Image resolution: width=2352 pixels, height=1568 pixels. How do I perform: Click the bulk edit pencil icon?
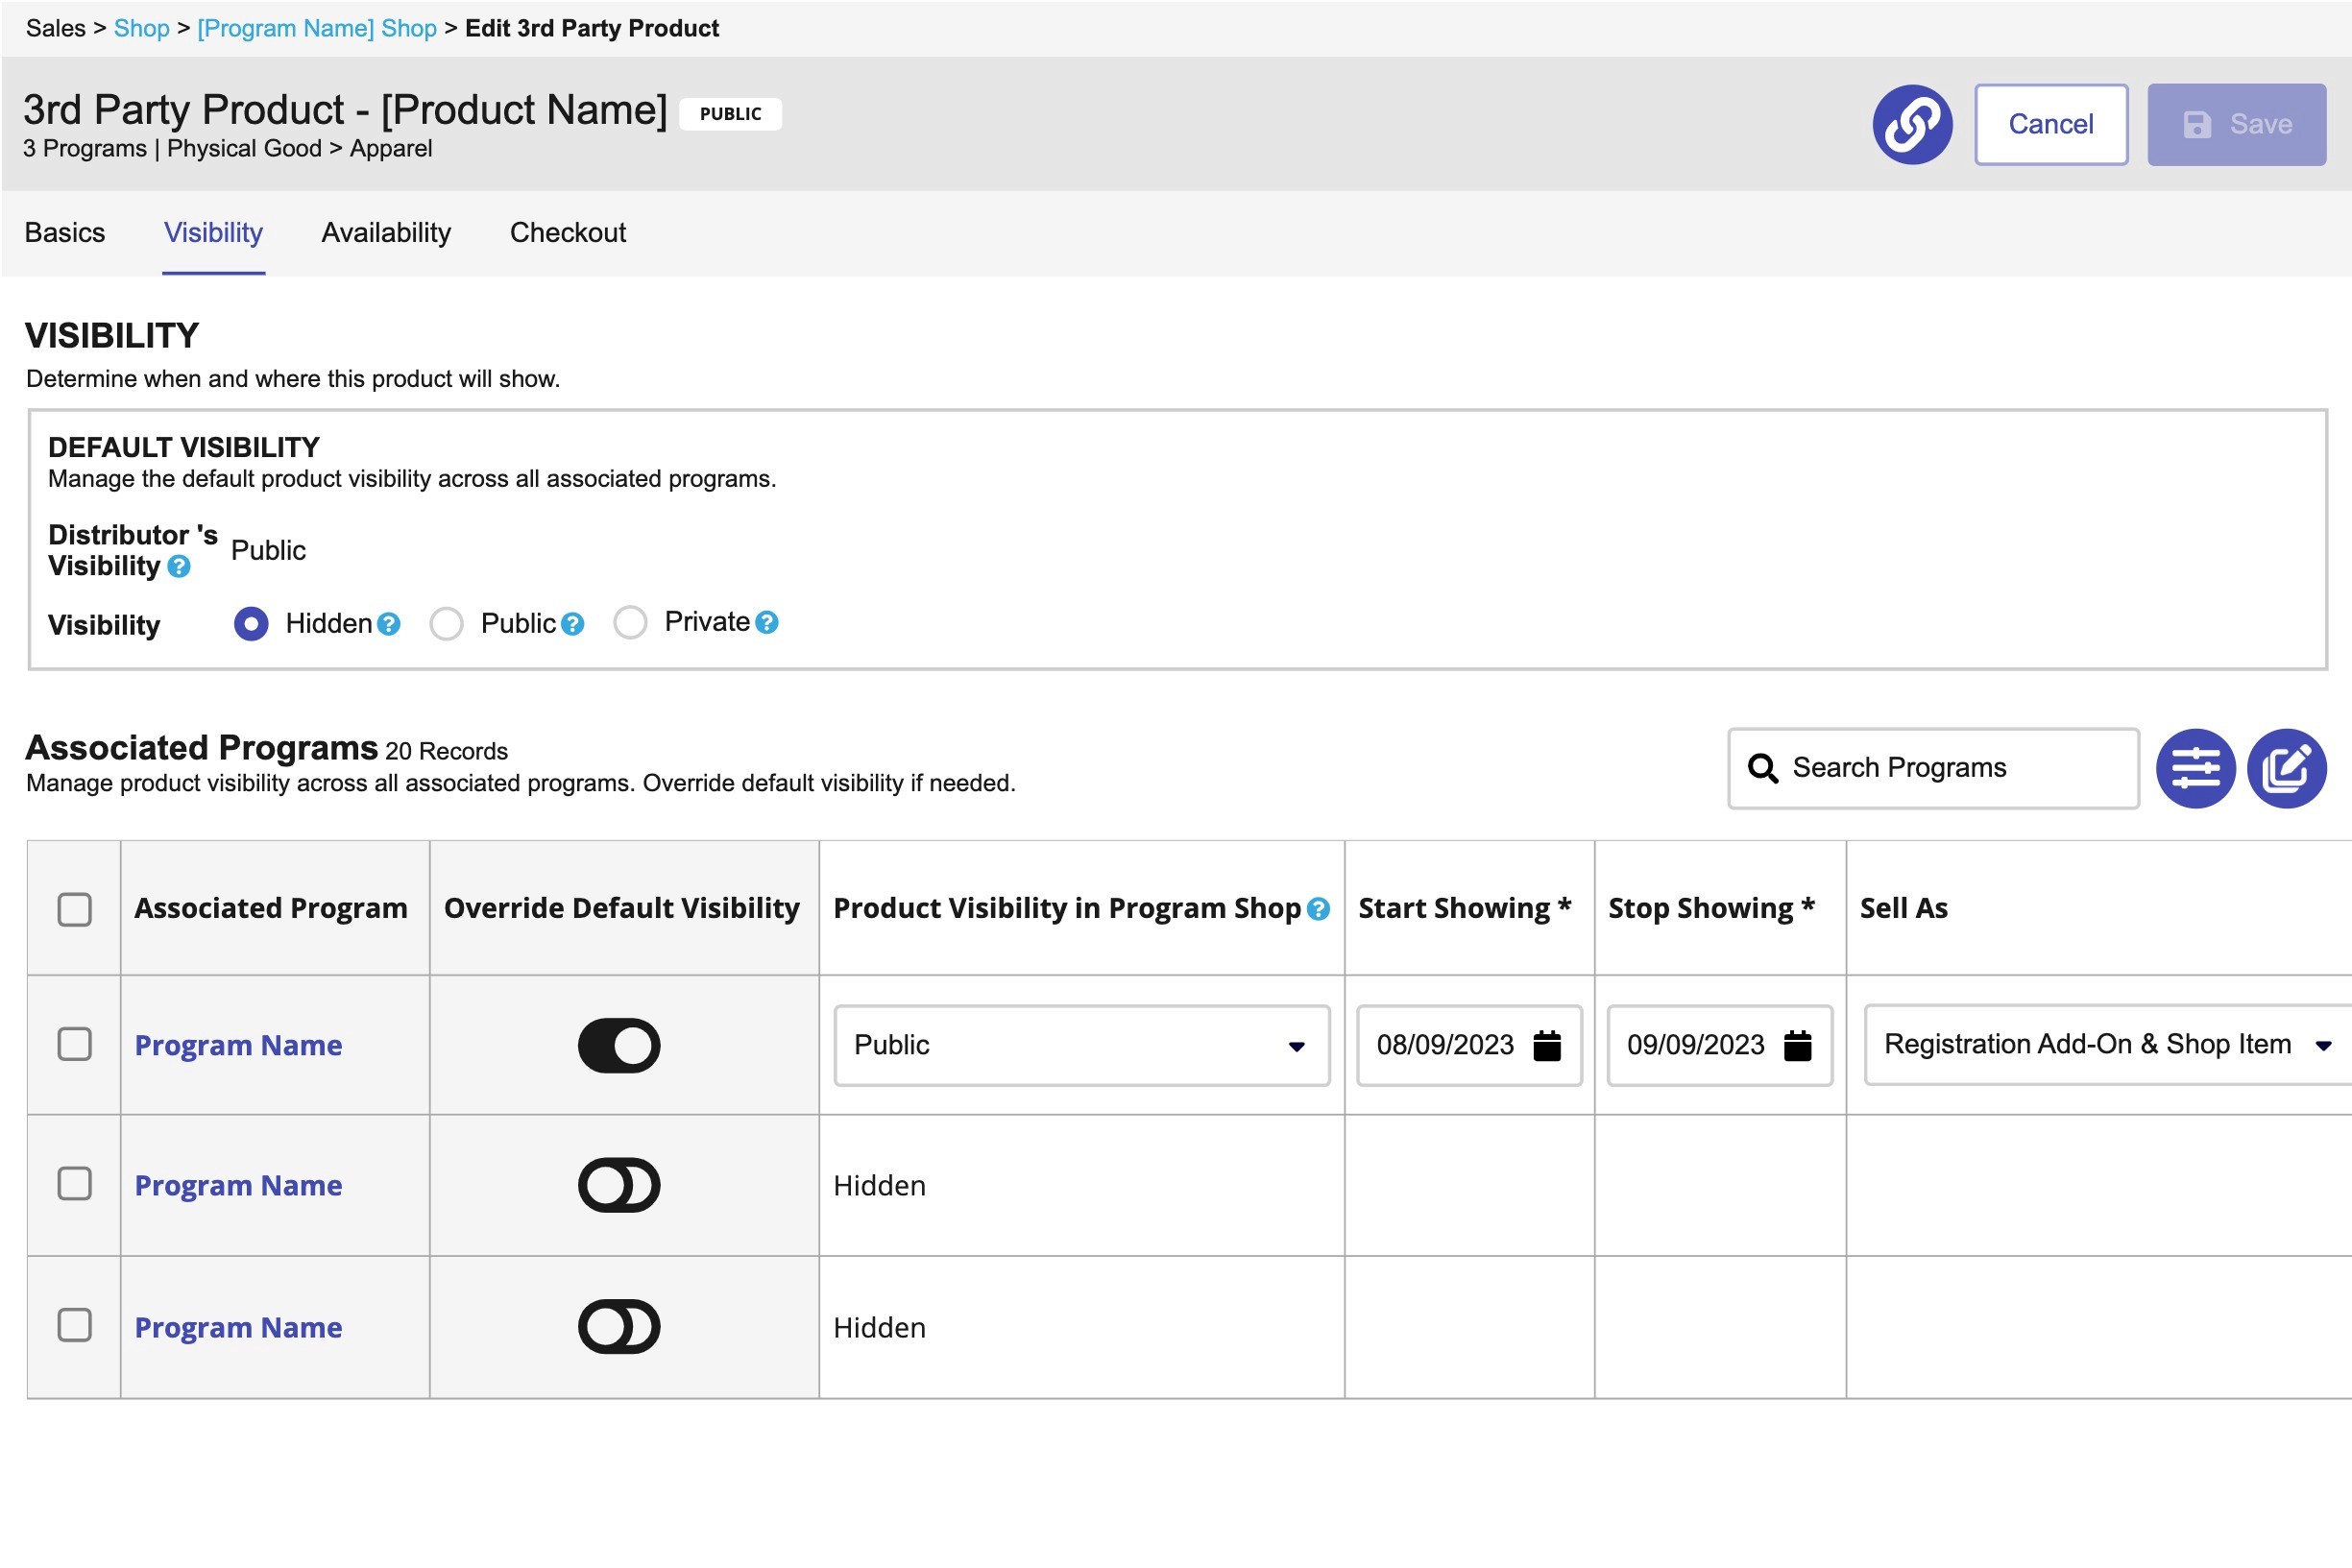coord(2286,768)
